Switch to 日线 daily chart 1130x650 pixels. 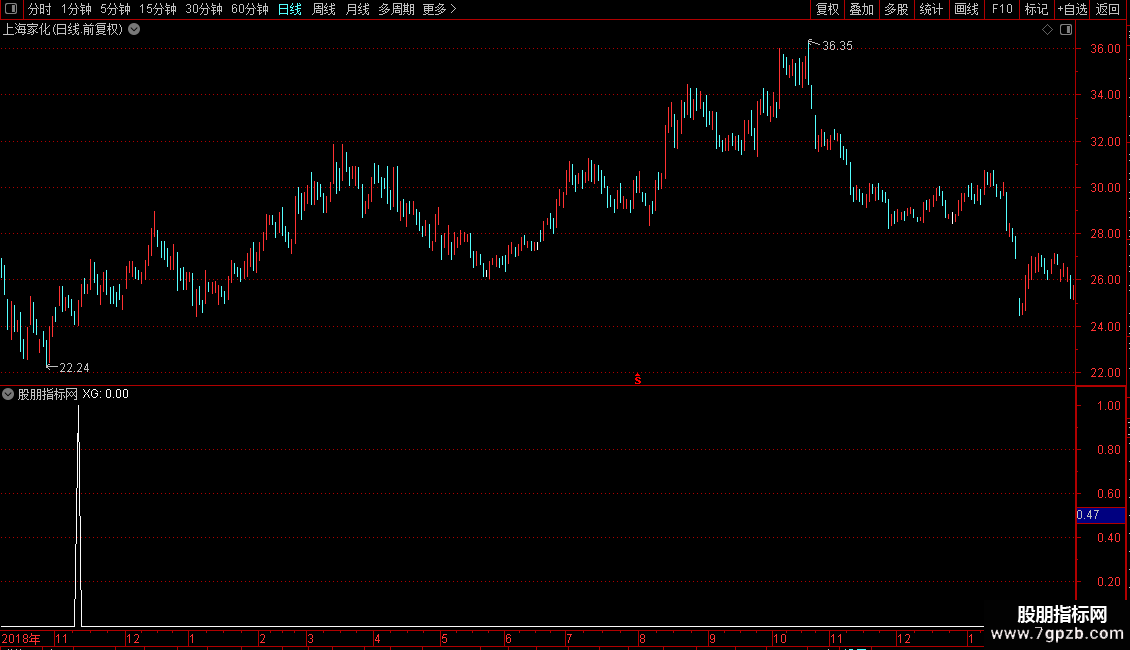[x=290, y=9]
